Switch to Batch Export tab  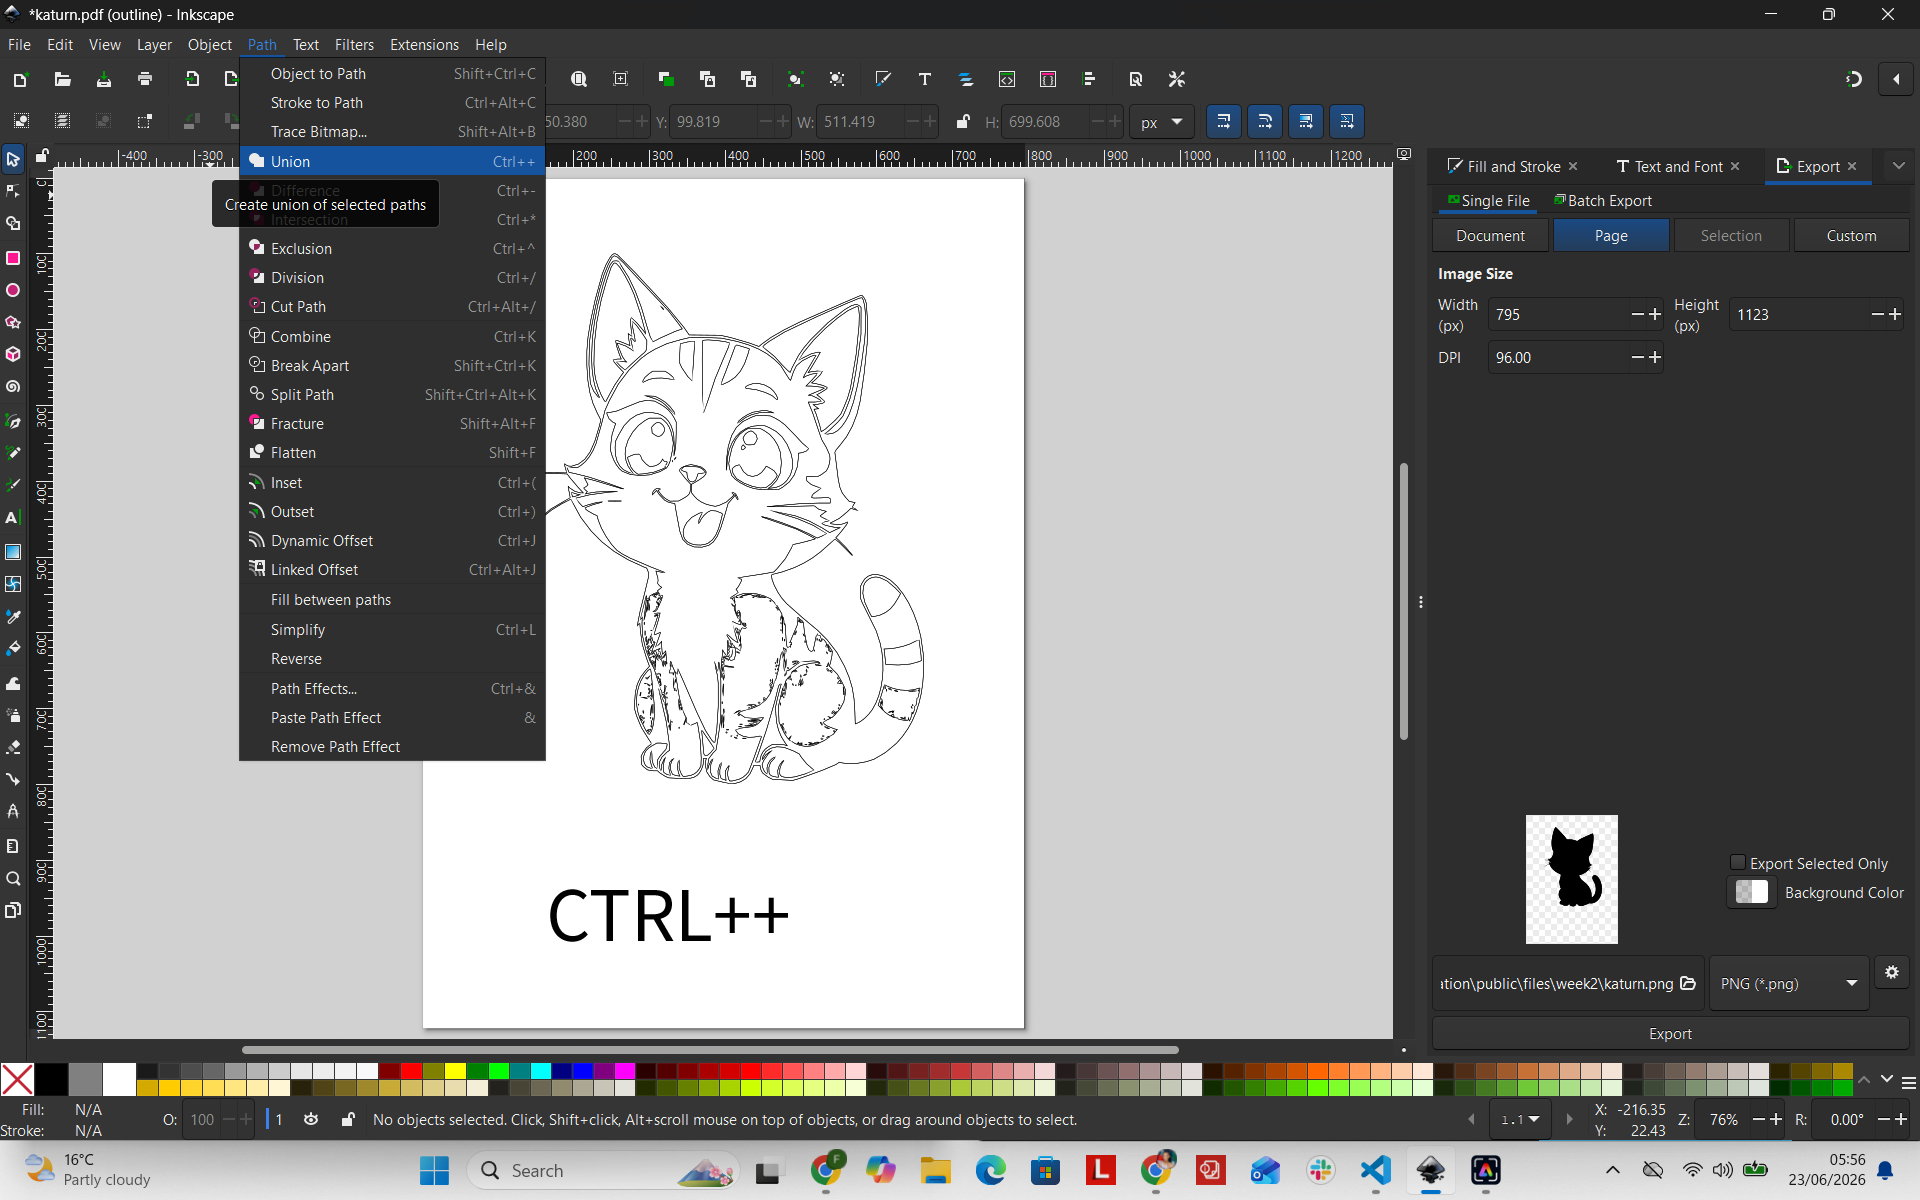tap(1602, 200)
